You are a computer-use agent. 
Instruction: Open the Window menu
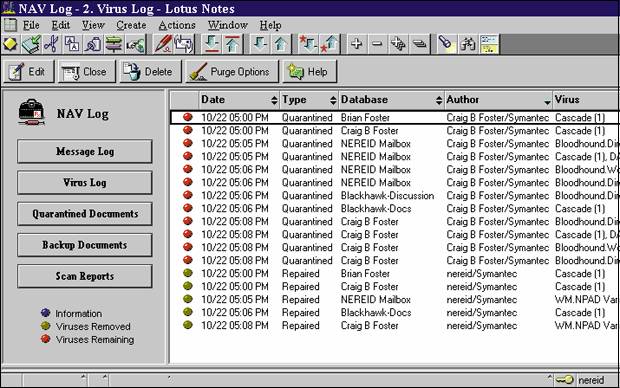(228, 25)
